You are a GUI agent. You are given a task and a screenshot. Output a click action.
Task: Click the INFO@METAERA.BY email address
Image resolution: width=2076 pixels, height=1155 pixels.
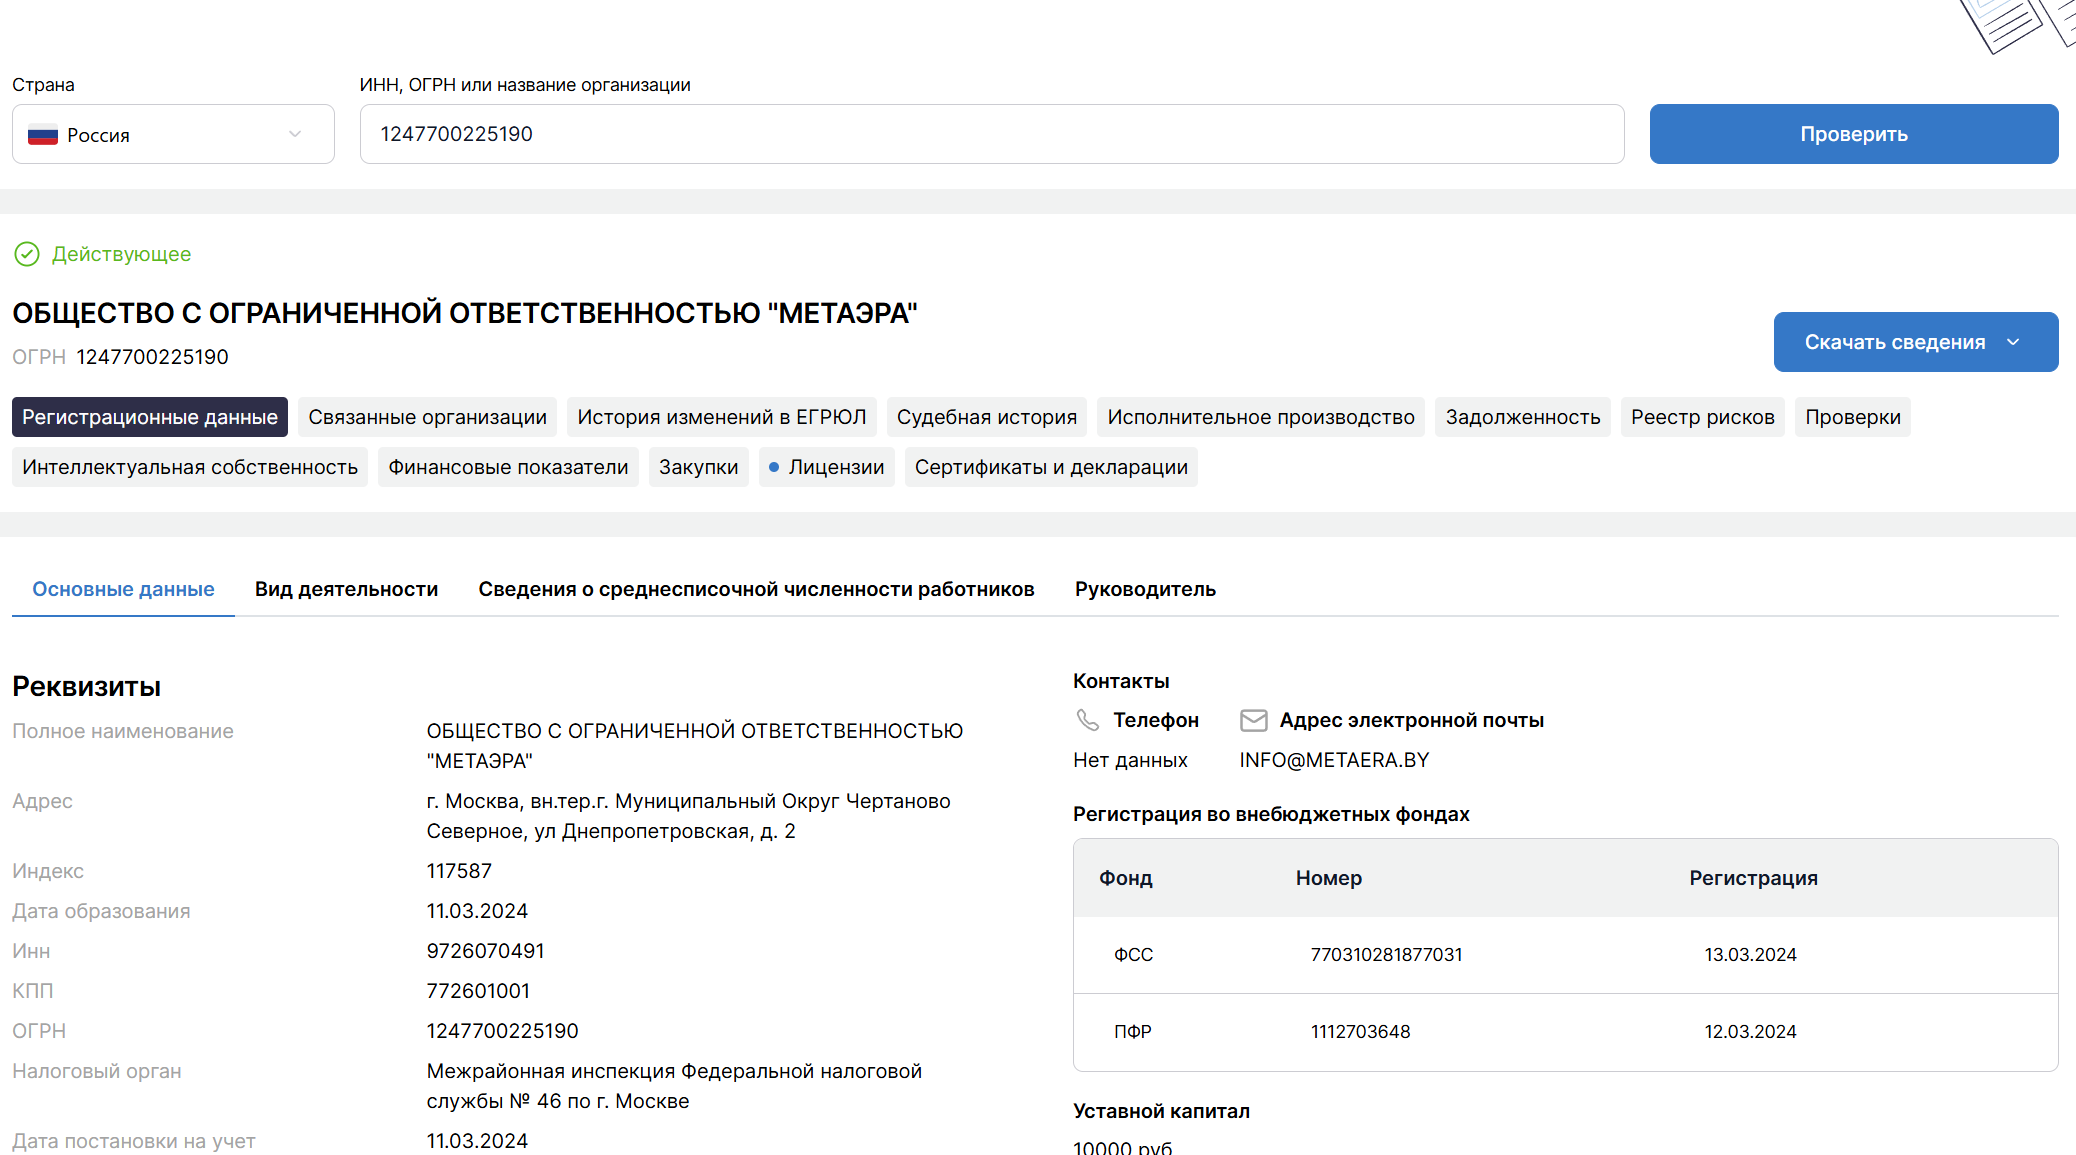[x=1334, y=760]
